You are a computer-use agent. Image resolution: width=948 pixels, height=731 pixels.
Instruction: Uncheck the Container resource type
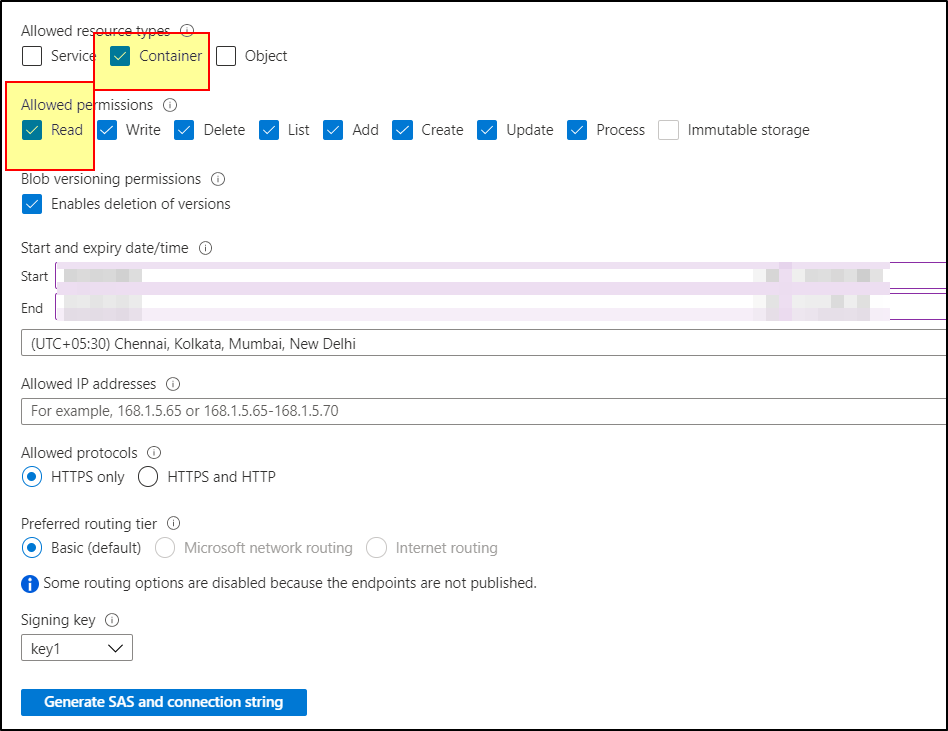tap(120, 56)
